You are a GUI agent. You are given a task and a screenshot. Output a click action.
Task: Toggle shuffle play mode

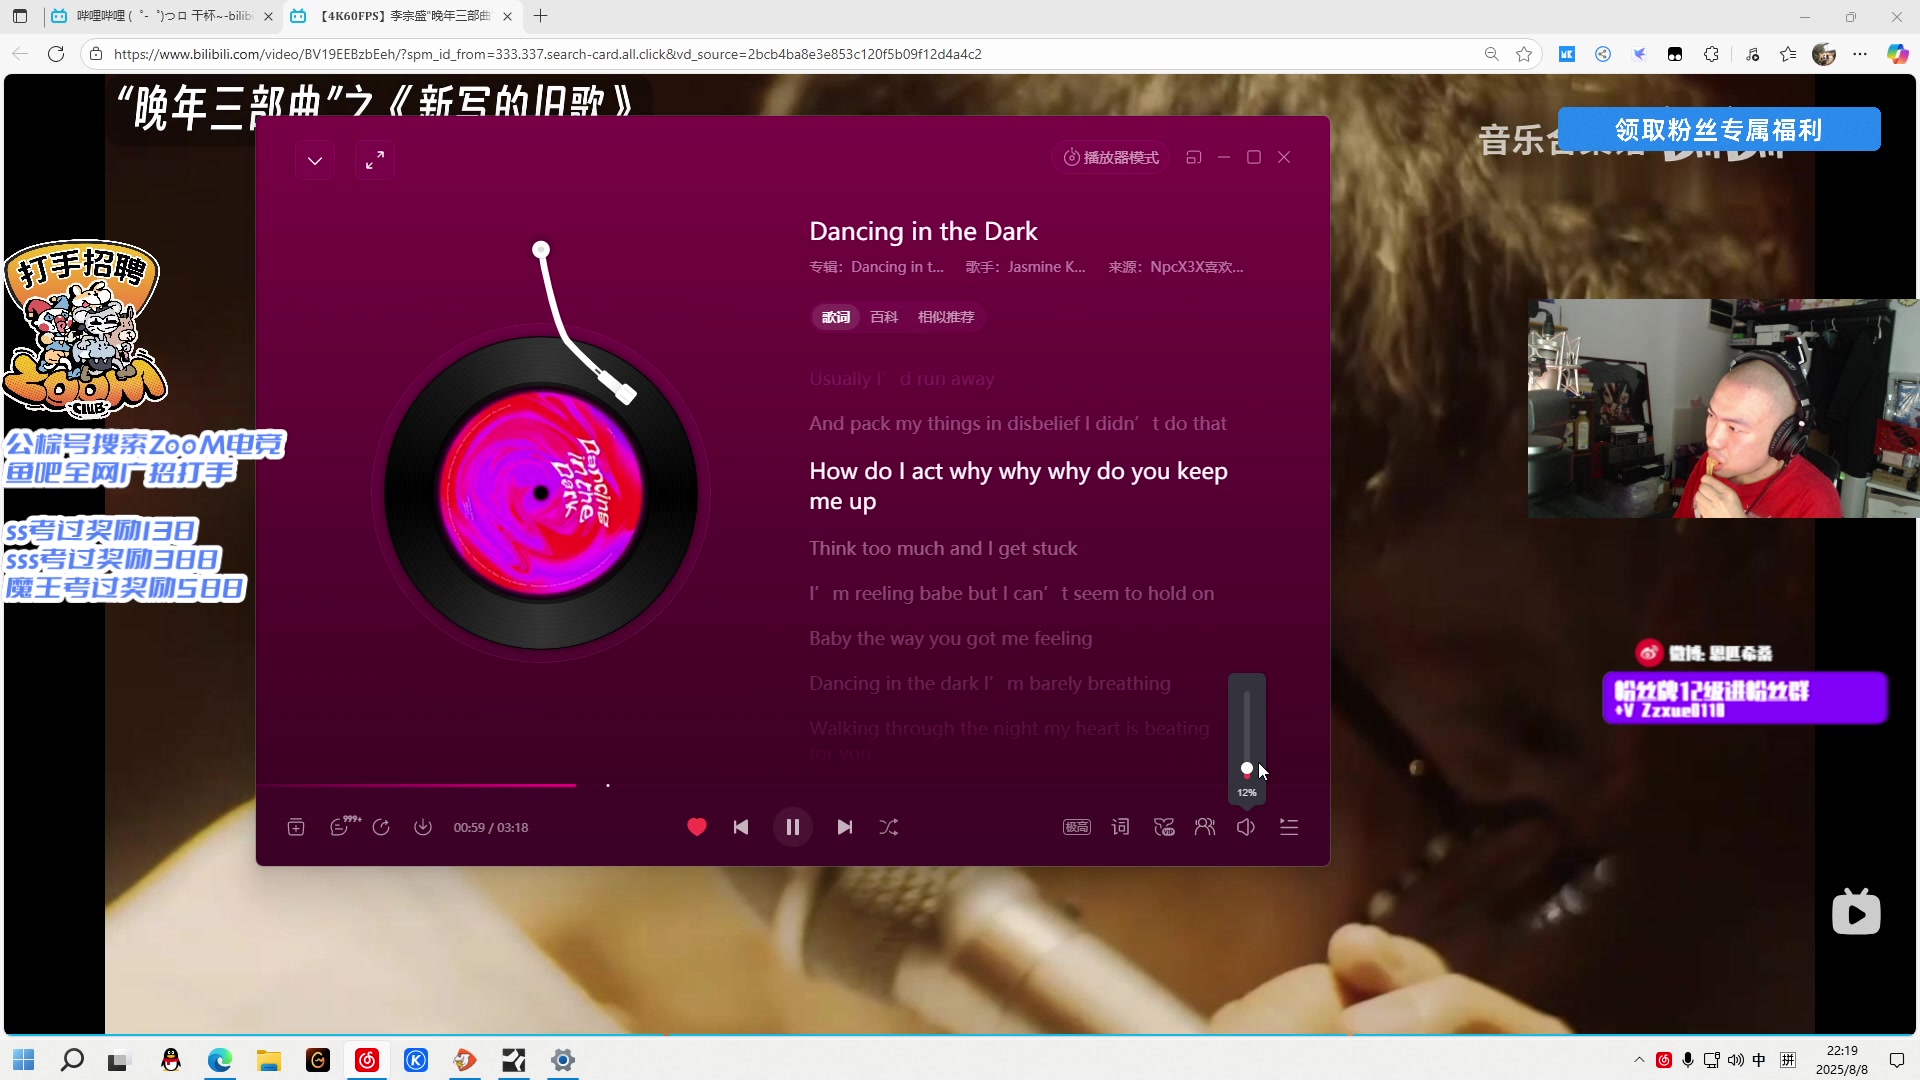click(889, 828)
